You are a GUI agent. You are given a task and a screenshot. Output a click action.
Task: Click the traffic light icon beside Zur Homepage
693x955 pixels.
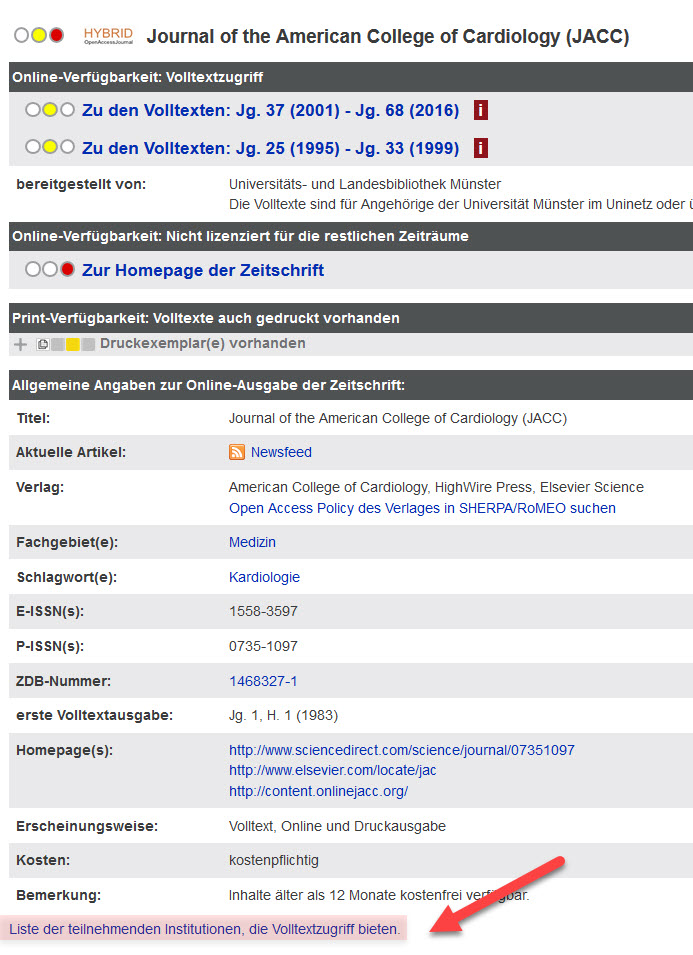[50, 270]
